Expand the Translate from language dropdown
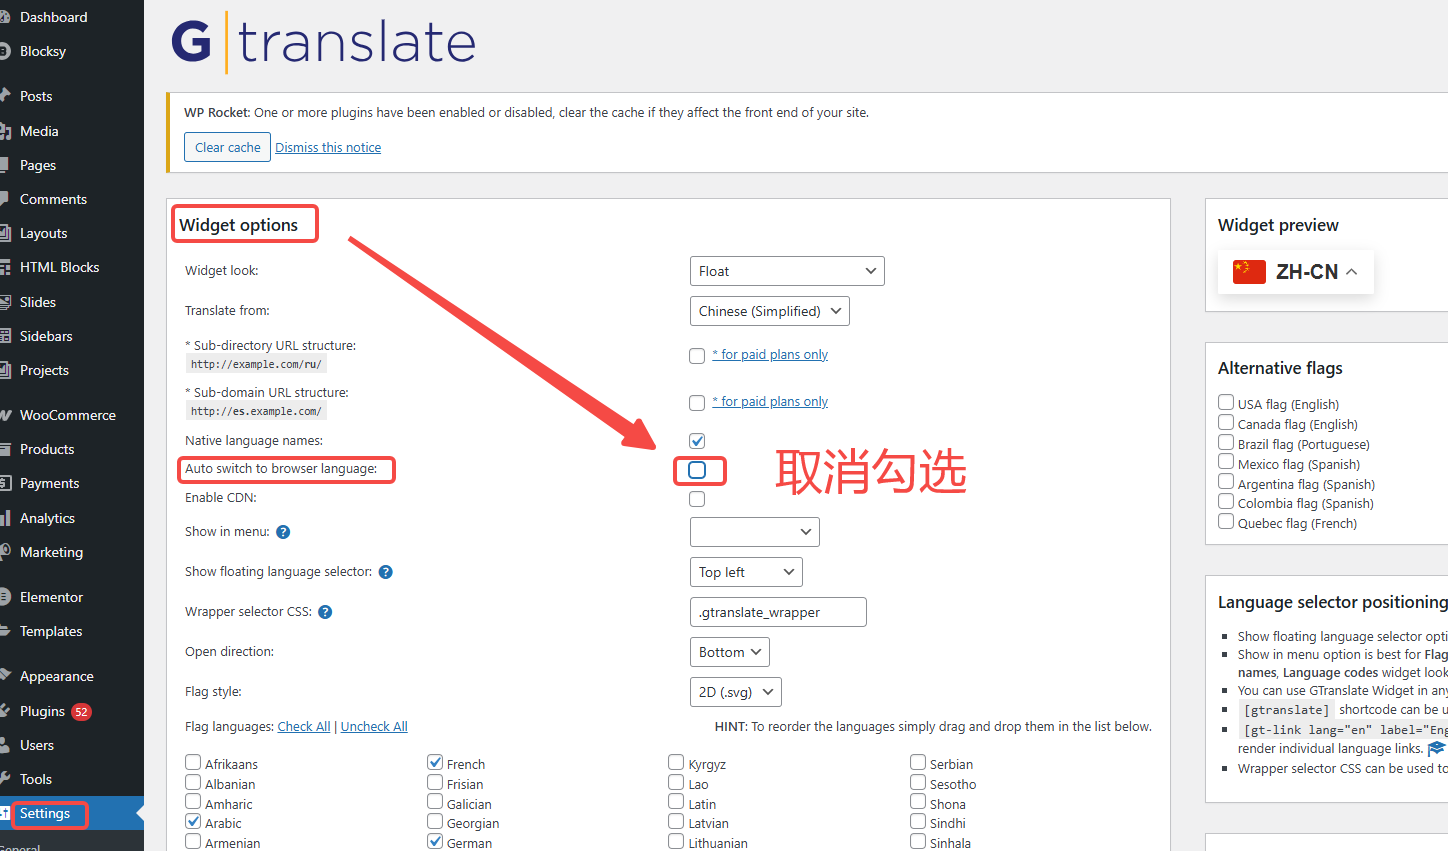The image size is (1448, 851). pyautogui.click(x=769, y=311)
